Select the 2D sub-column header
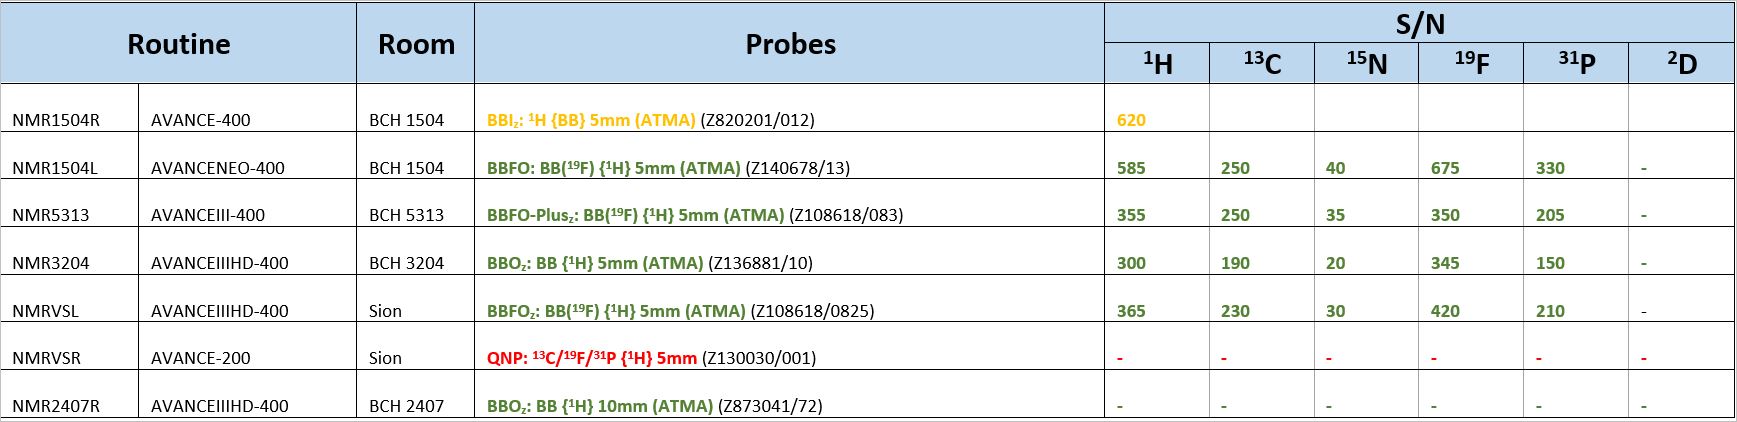The height and width of the screenshot is (422, 1737). [x=1682, y=64]
